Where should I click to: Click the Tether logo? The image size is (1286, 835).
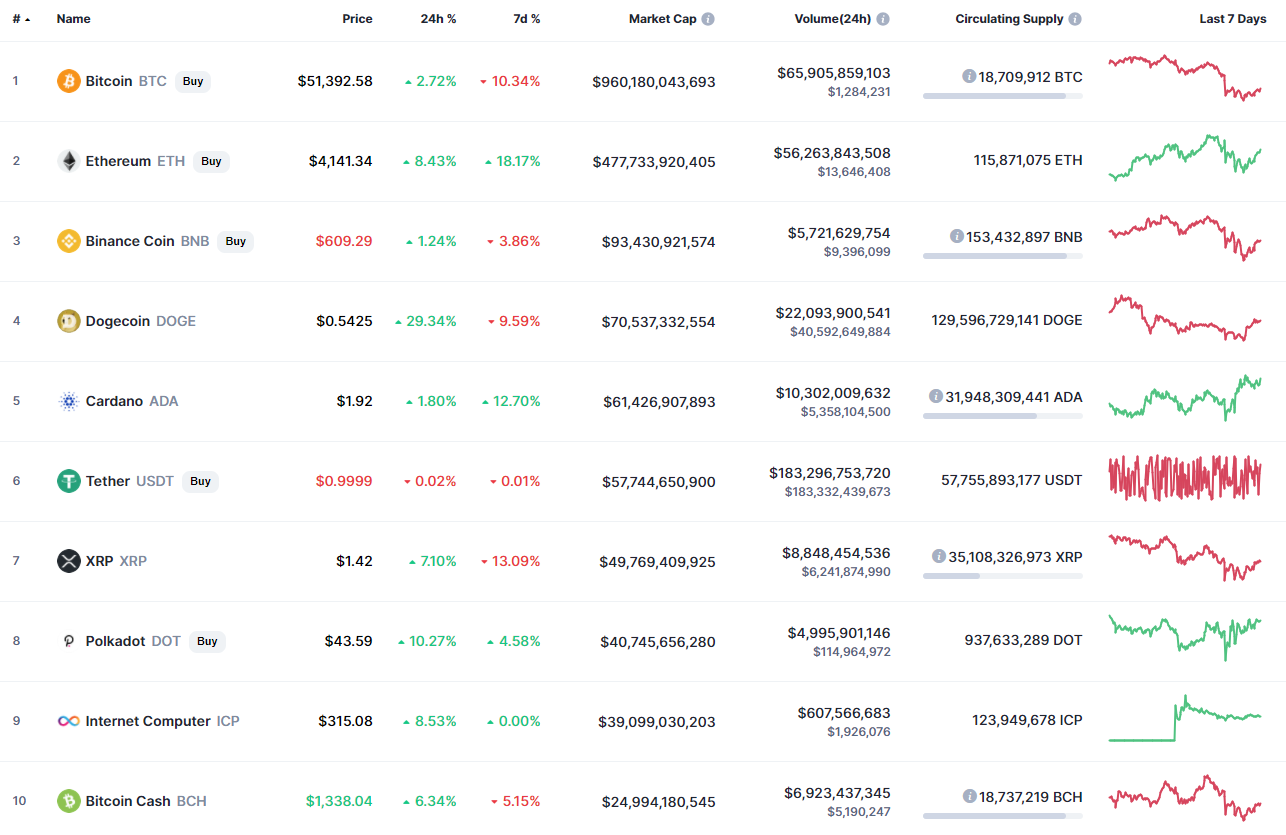click(68, 481)
